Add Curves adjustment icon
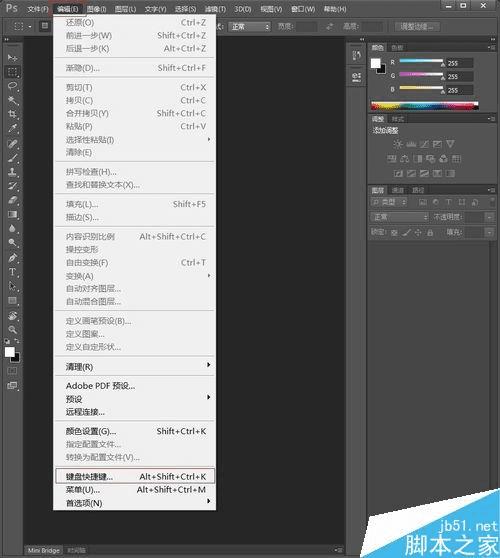The width and height of the screenshot is (500, 558). tap(424, 144)
